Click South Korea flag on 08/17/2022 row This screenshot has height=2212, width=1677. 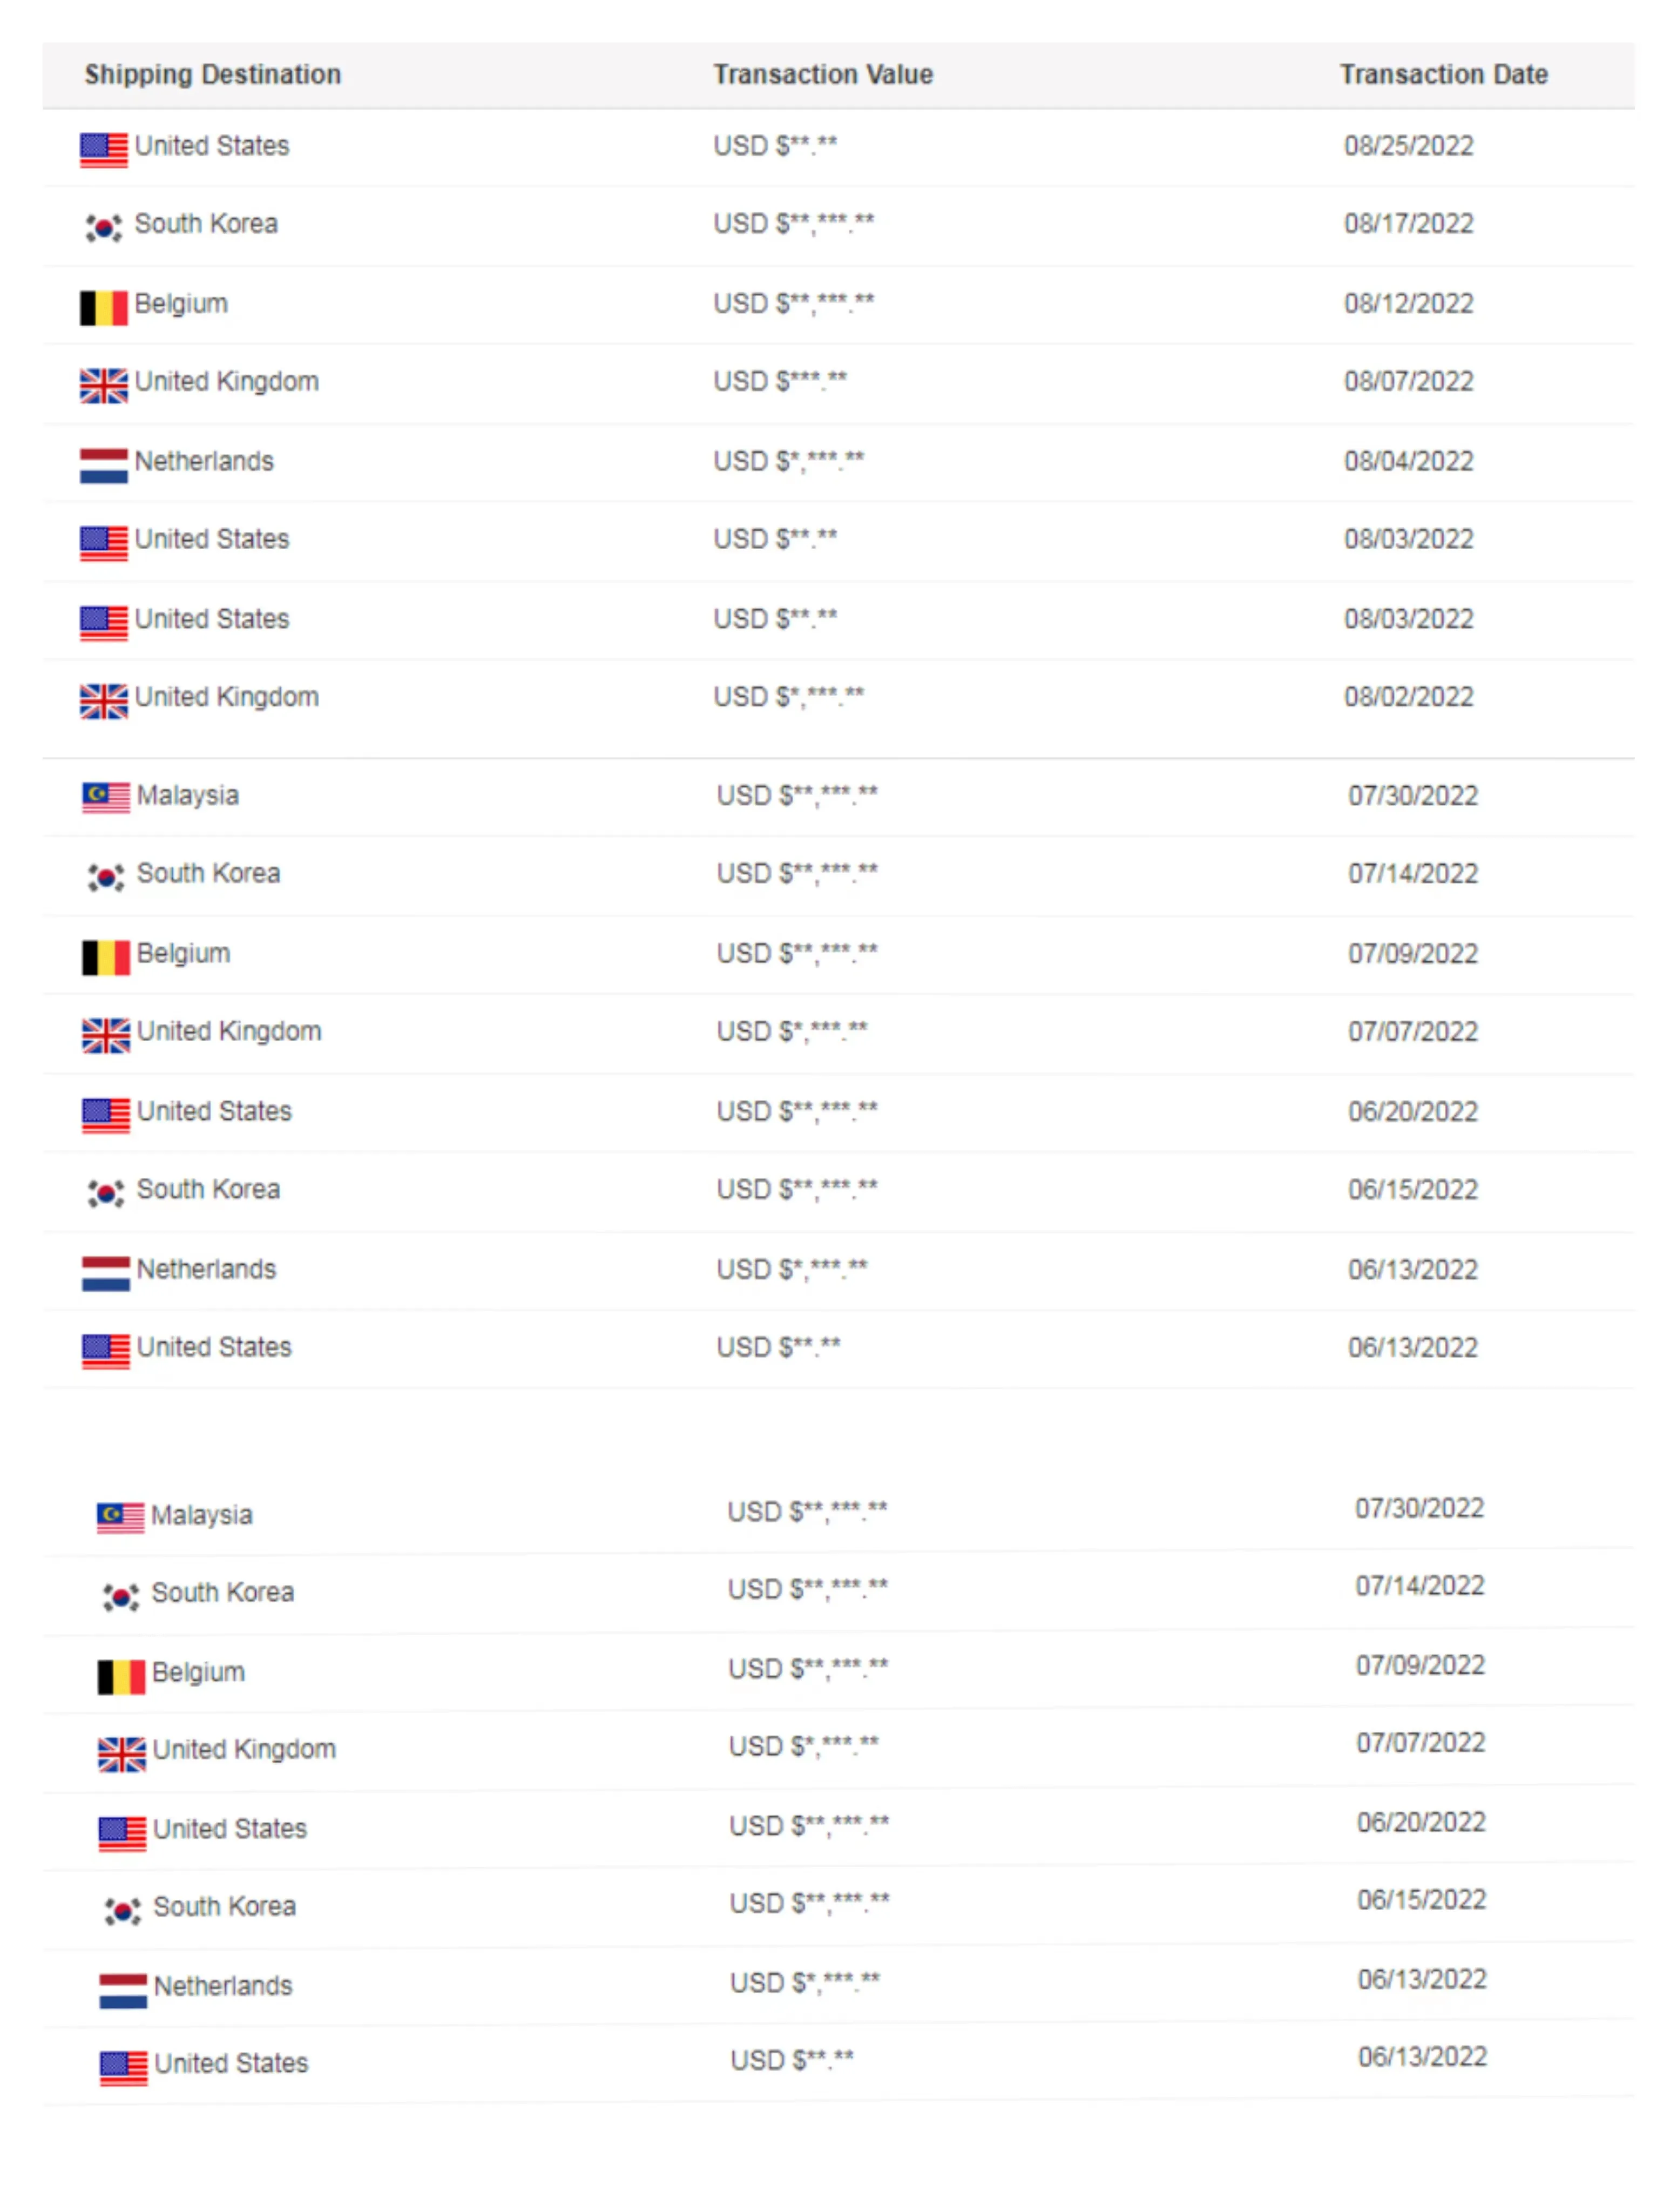104,228
